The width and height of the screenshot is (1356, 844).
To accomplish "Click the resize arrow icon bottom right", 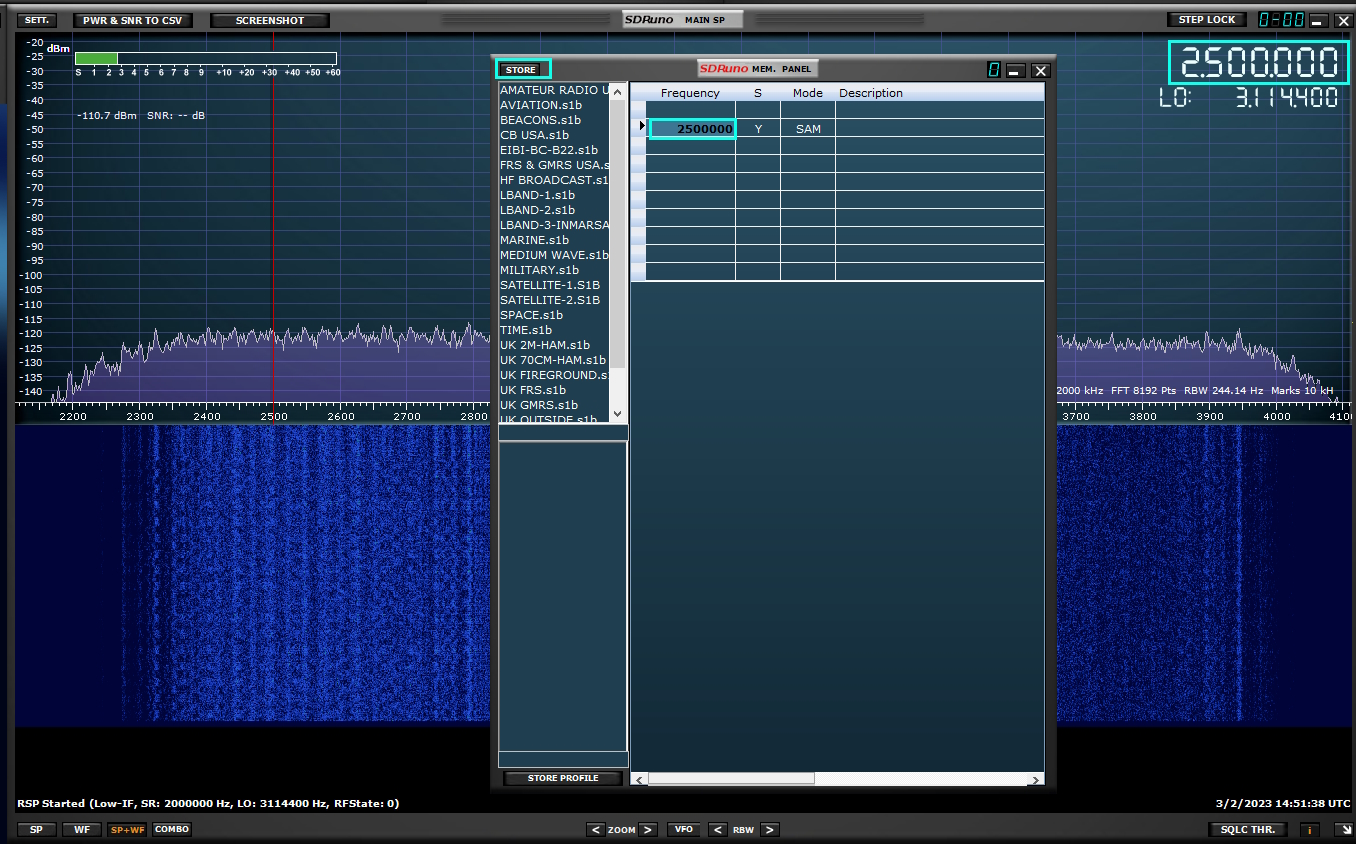I will coord(1344,829).
